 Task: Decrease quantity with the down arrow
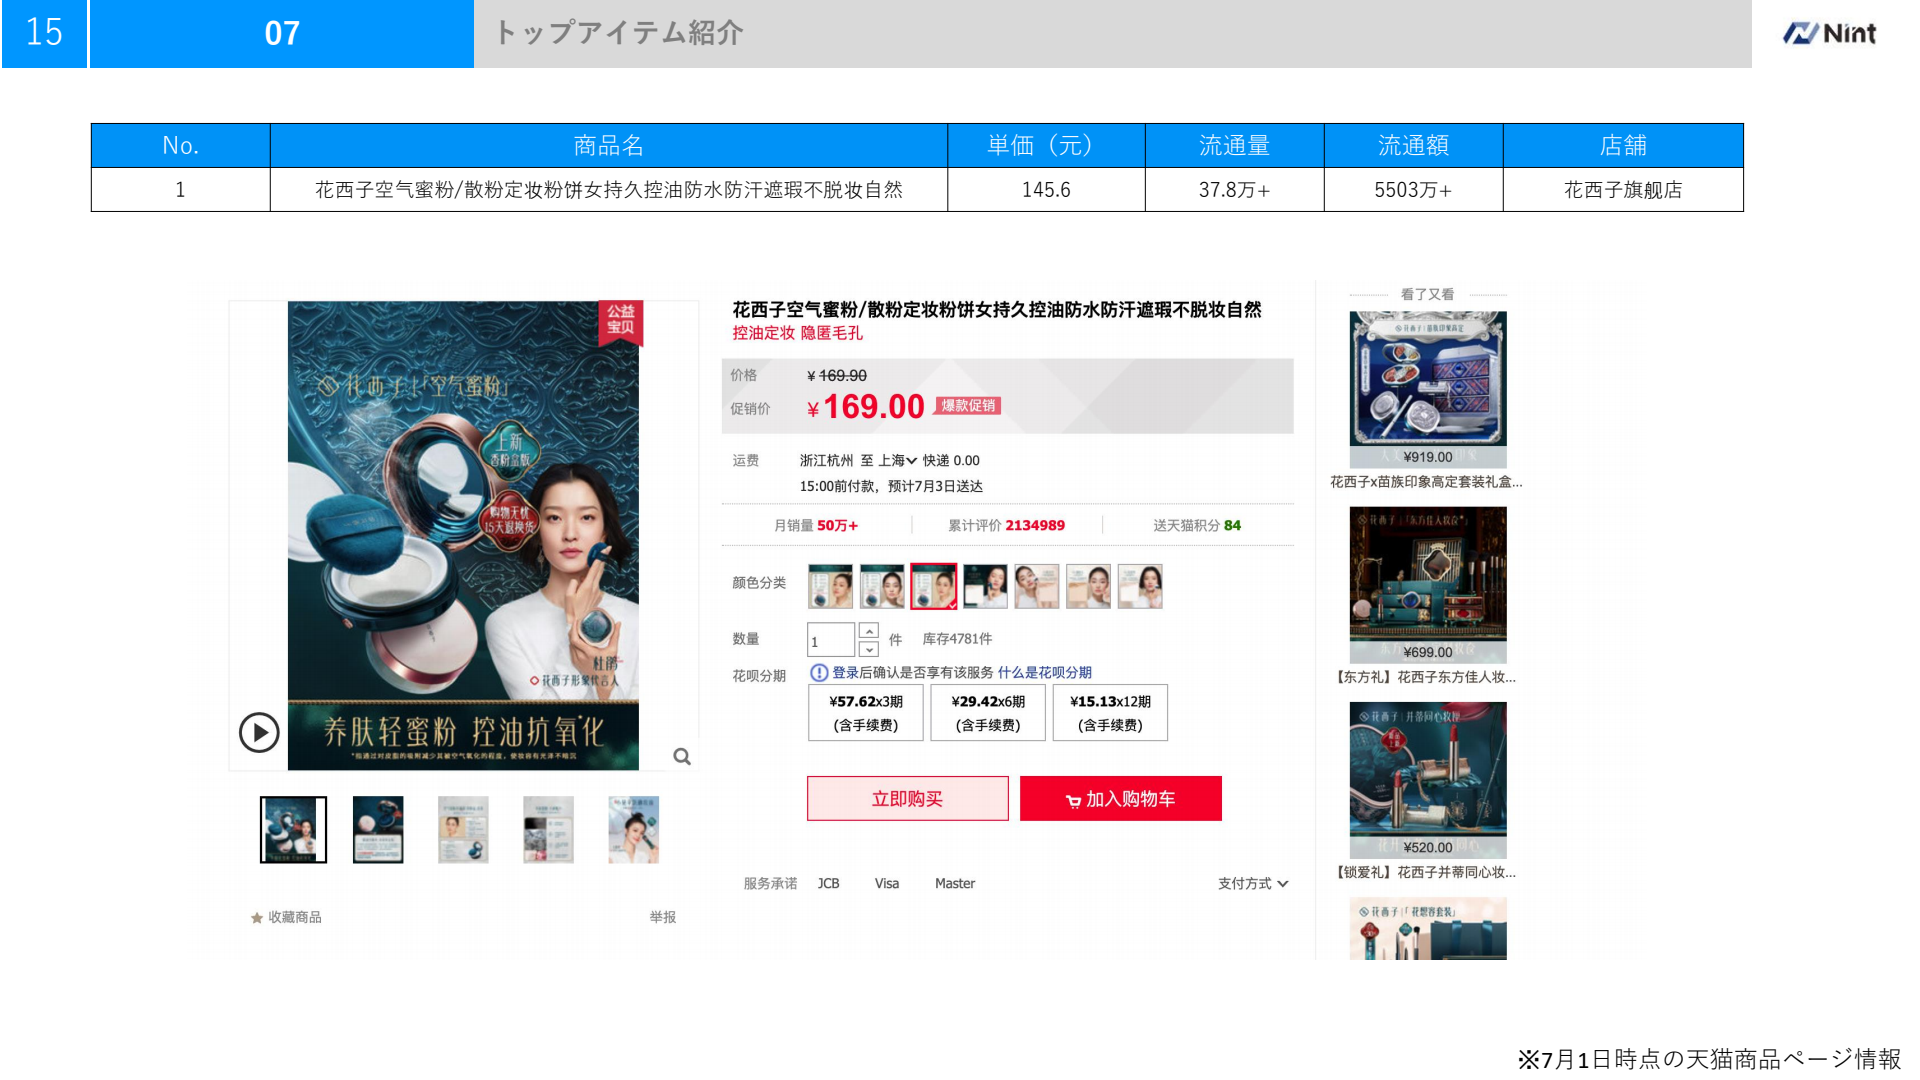(x=869, y=649)
